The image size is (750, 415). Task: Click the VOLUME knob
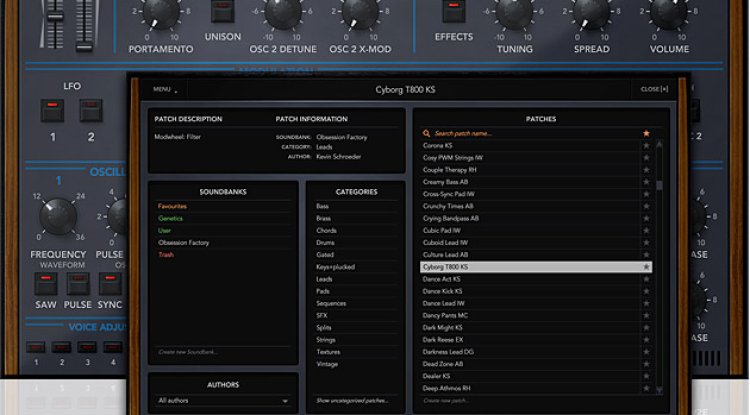click(669, 13)
